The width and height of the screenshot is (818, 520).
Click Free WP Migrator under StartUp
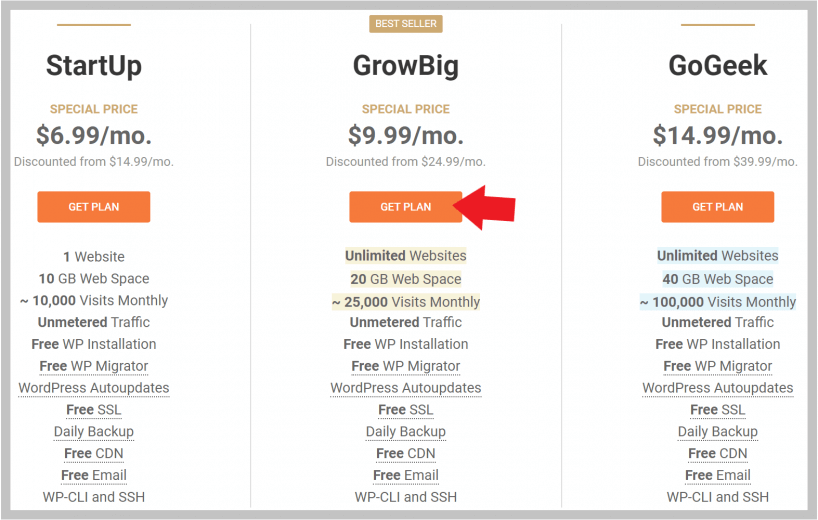94,366
